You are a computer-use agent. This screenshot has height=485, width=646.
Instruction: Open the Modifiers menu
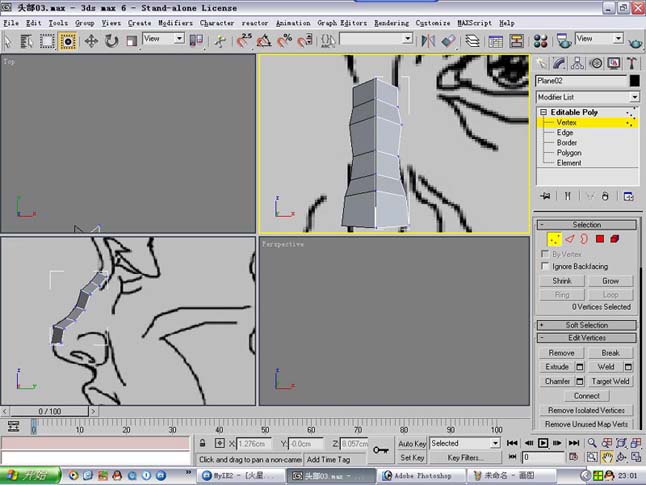tap(176, 23)
